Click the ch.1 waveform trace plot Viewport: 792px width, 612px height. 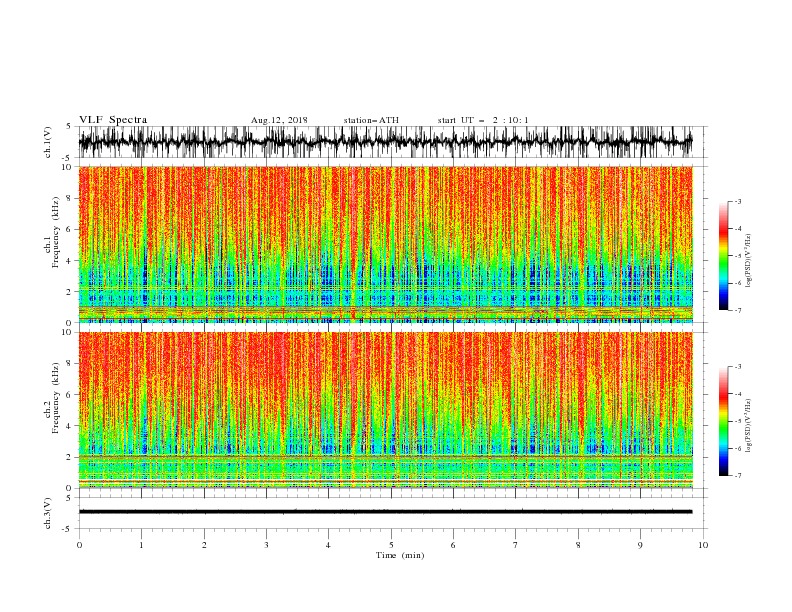(x=385, y=142)
